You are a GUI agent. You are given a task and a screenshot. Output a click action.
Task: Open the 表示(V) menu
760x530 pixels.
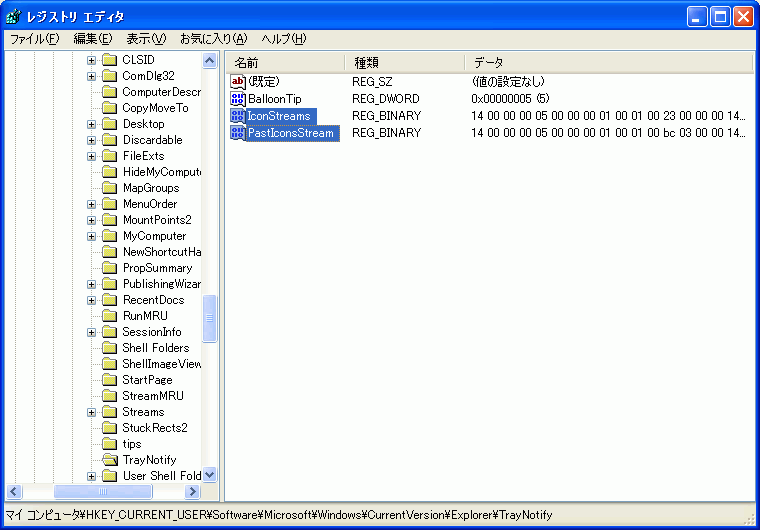146,39
